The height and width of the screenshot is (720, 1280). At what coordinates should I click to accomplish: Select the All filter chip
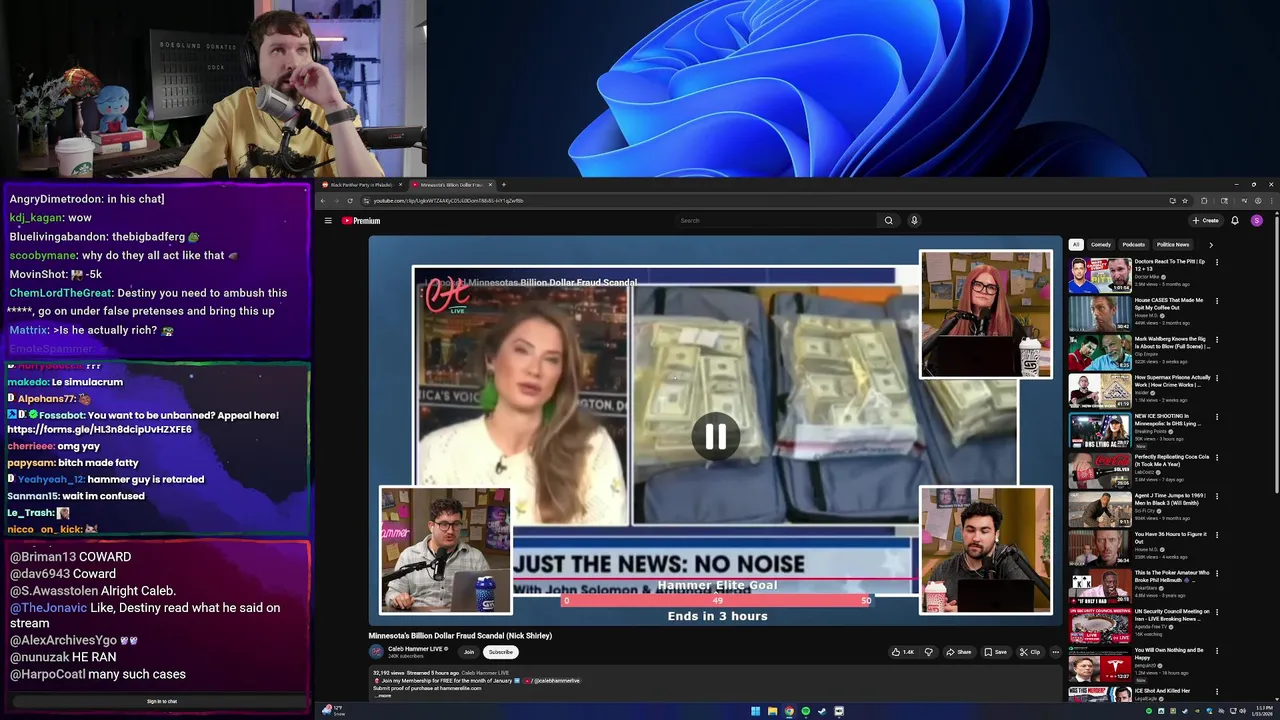(1076, 245)
